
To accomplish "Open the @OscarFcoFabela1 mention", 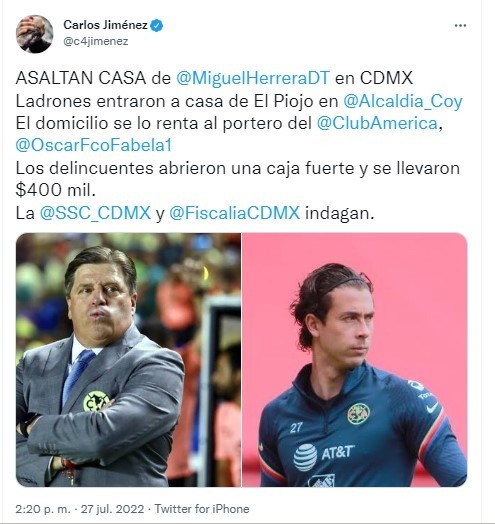I will 94,145.
